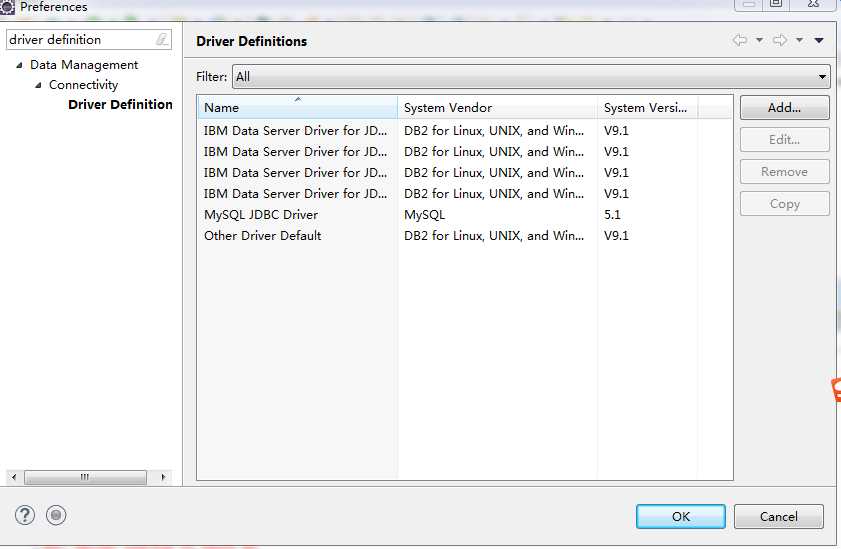The height and width of the screenshot is (549, 841).
Task: Sort by the System Version column header
Action: 647,107
